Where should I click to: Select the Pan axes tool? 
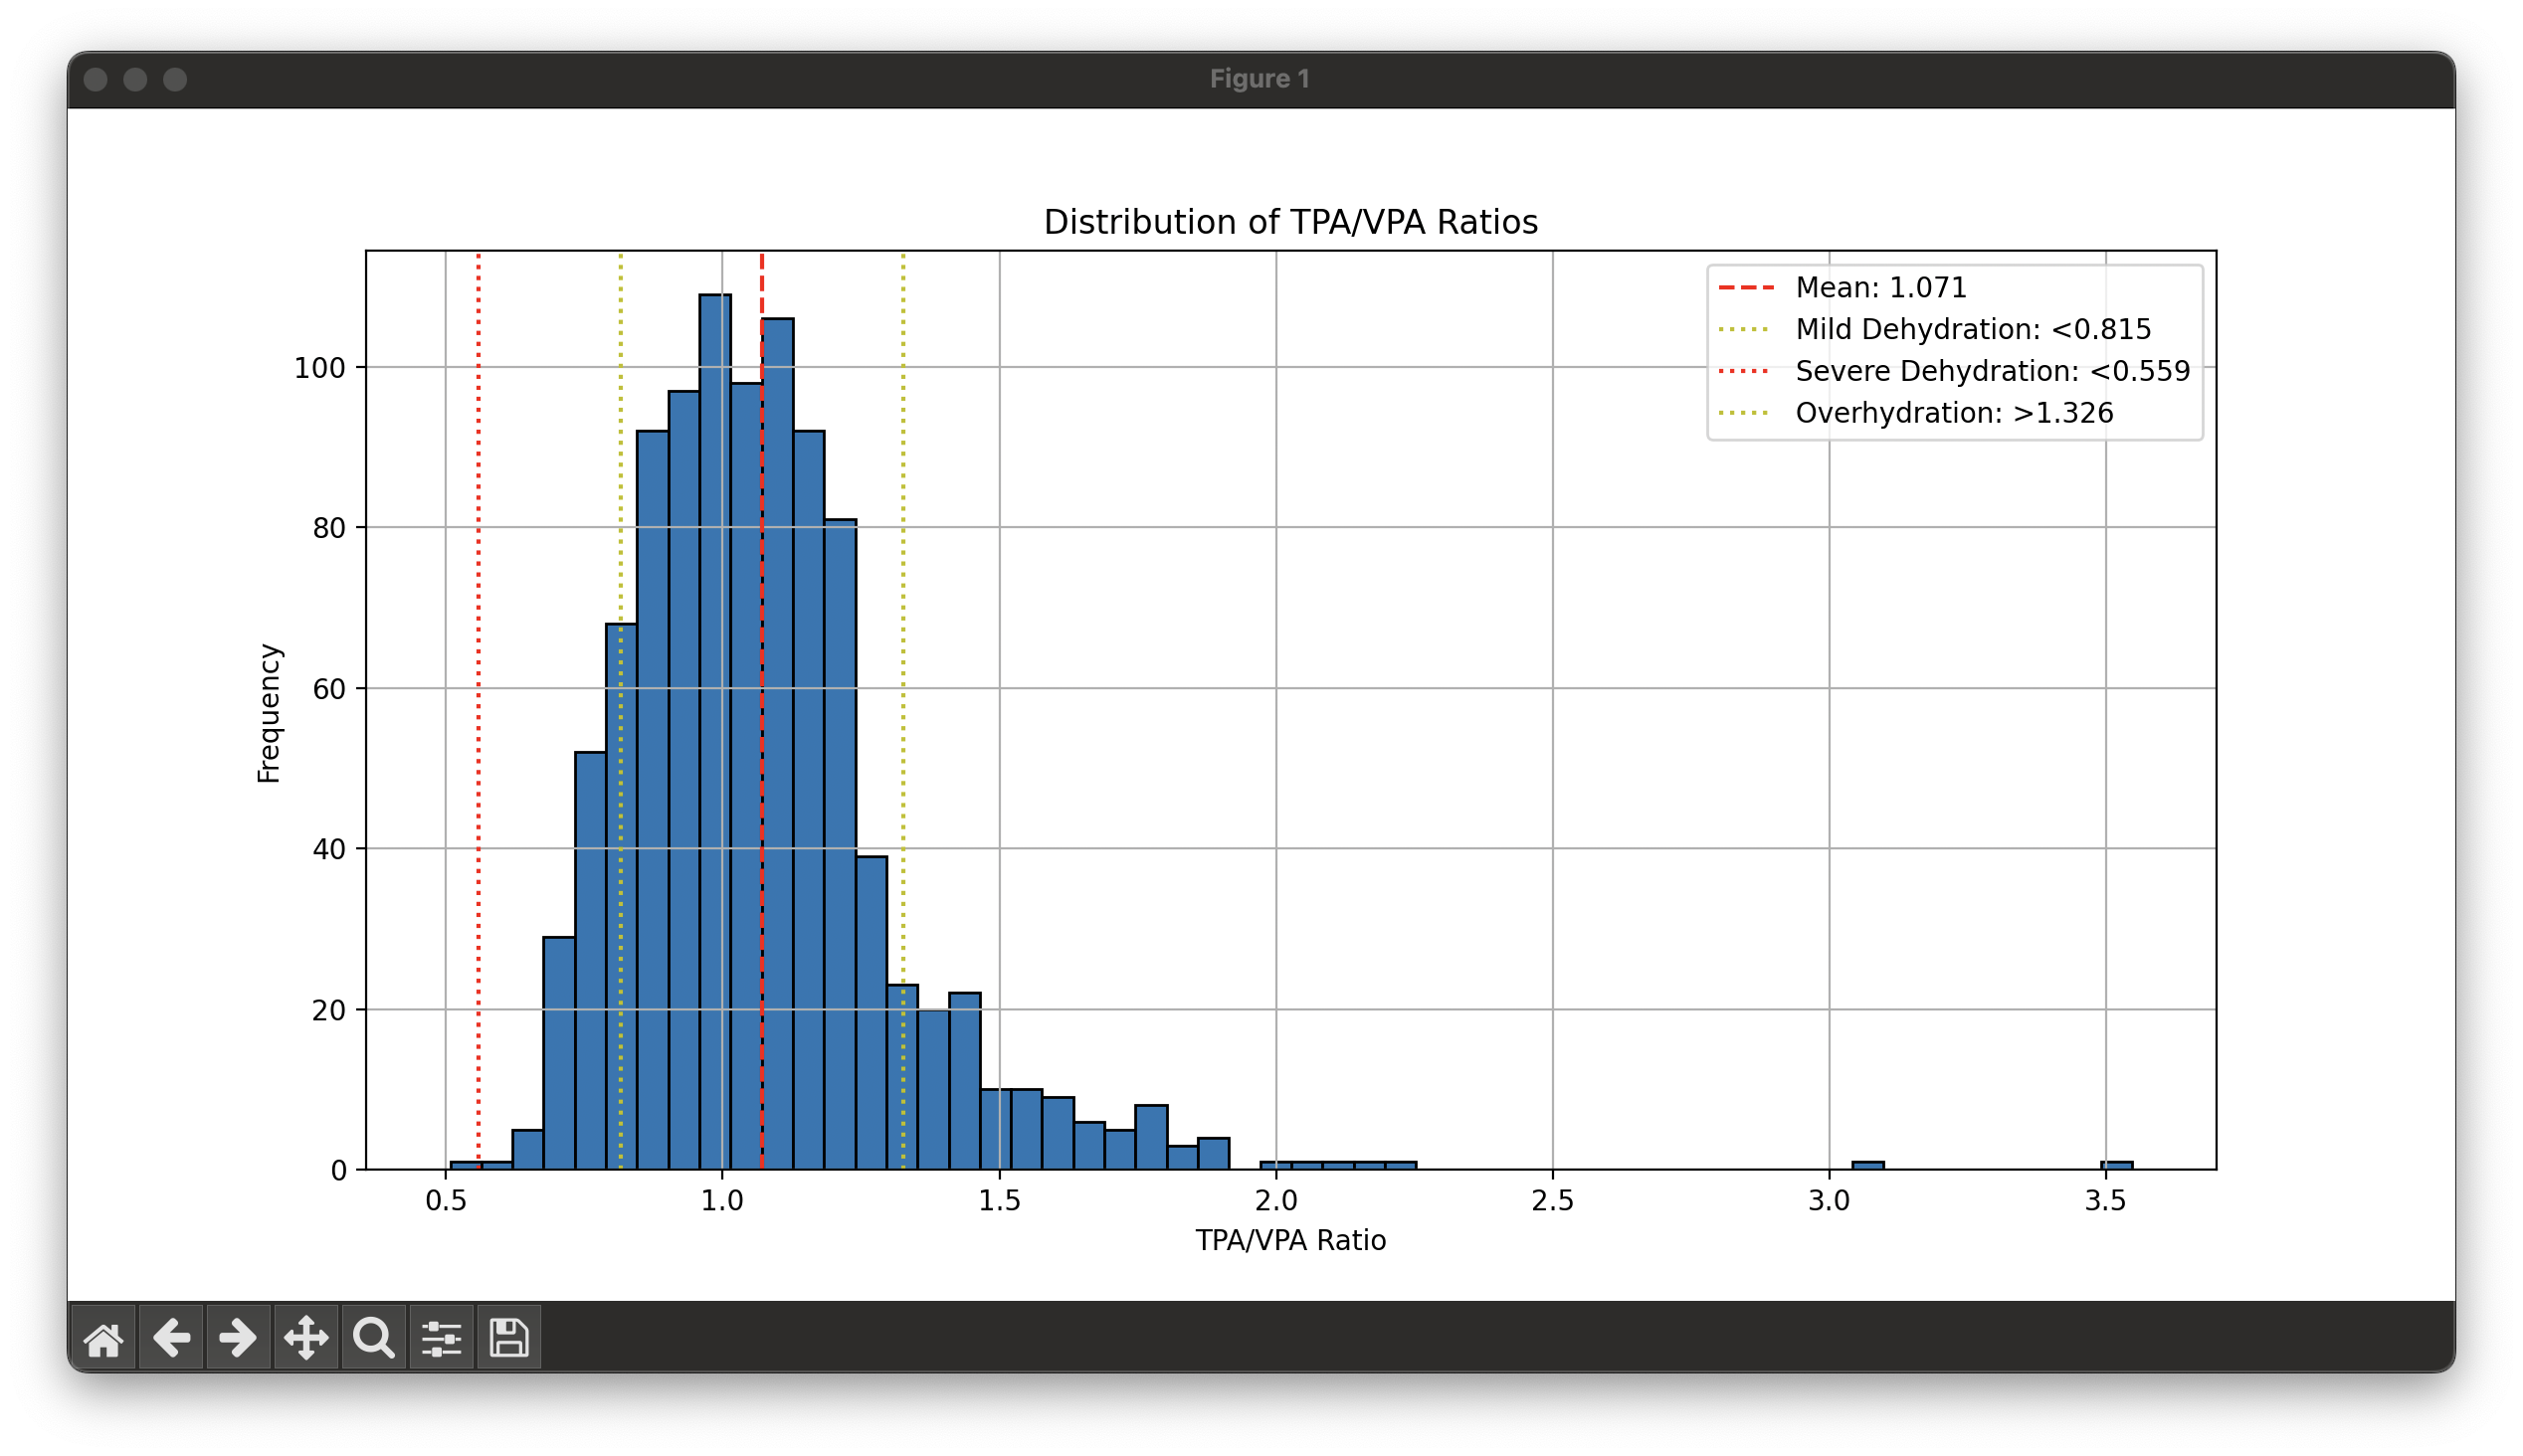[x=306, y=1338]
